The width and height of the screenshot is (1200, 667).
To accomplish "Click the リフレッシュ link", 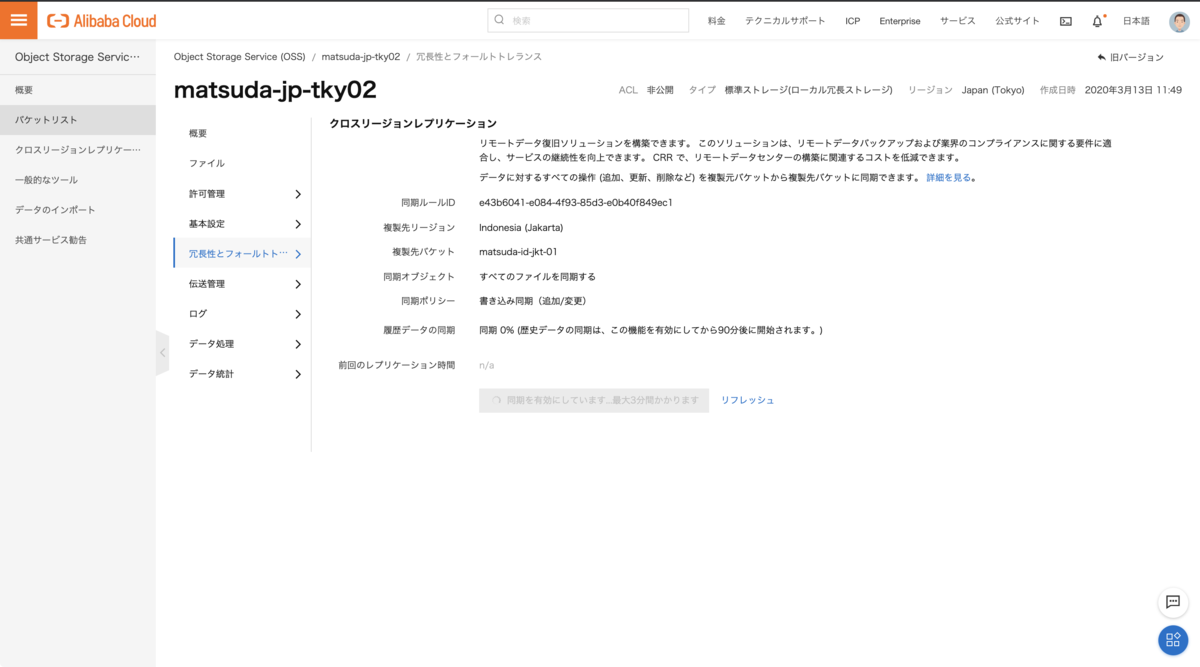I will [747, 400].
